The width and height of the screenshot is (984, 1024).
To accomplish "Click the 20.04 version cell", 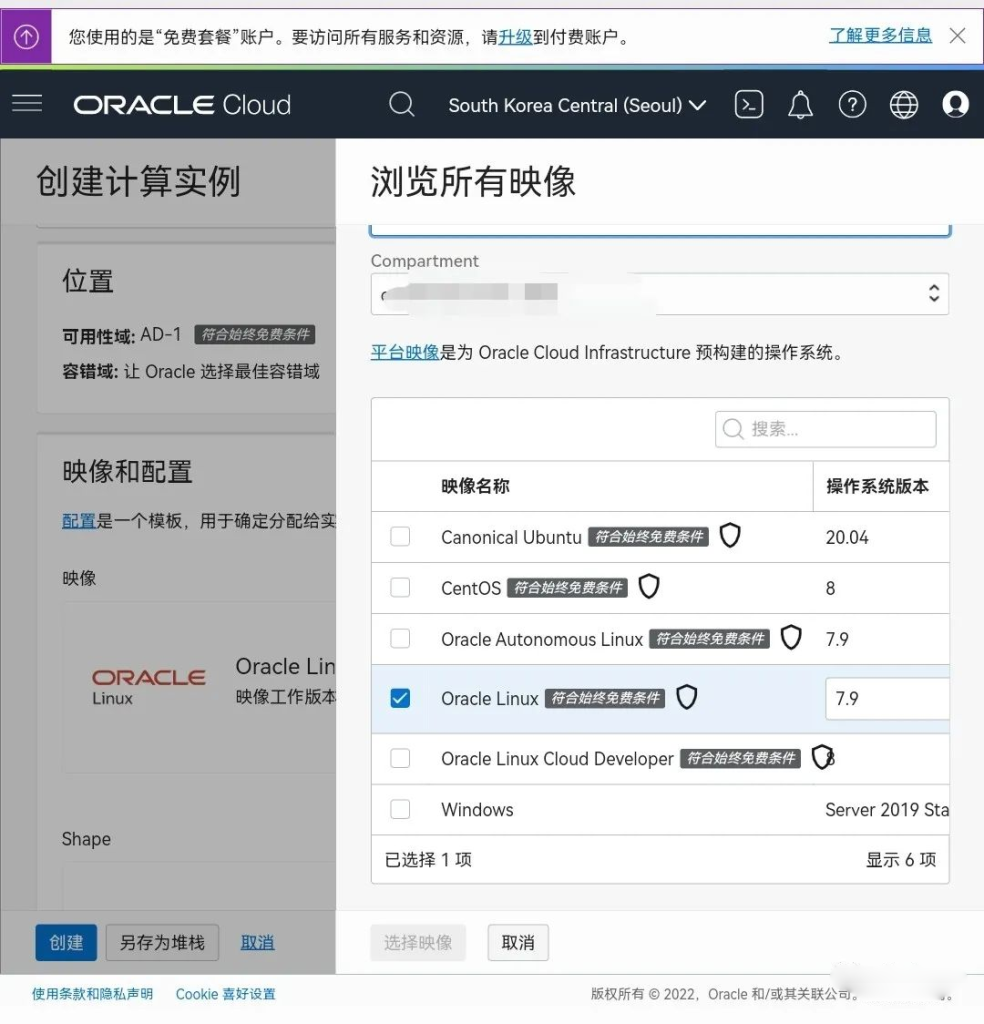I will click(x=847, y=537).
